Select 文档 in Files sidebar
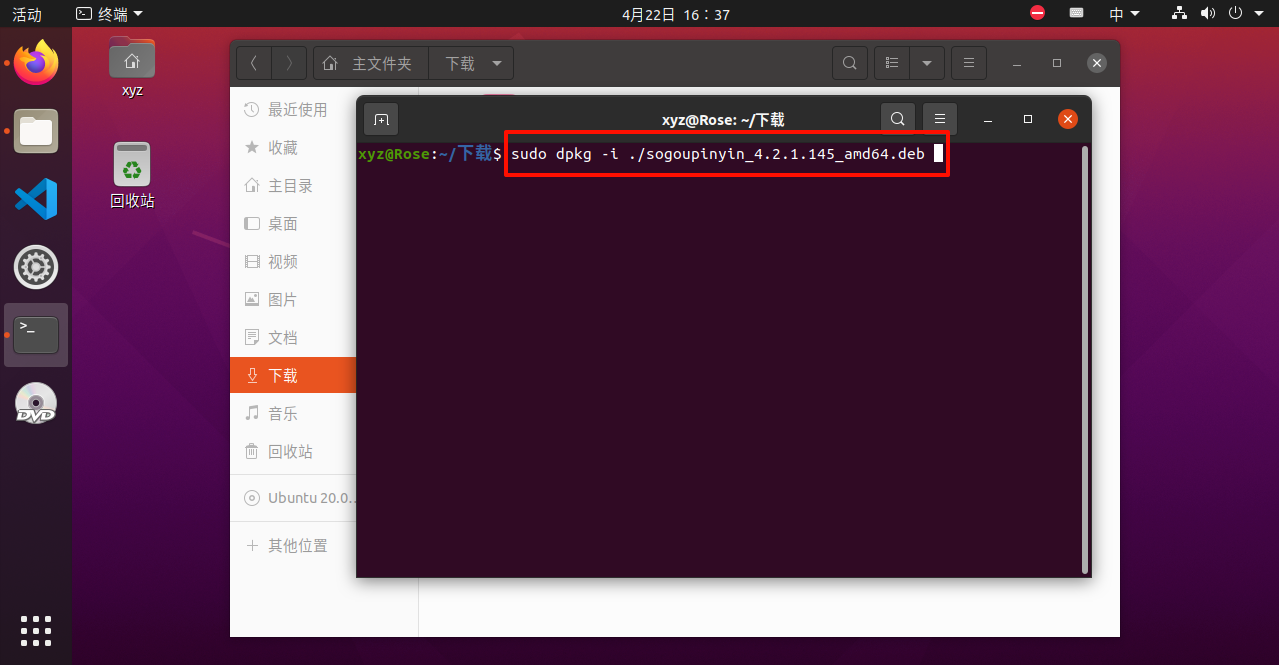Image resolution: width=1279 pixels, height=665 pixels. pos(292,338)
